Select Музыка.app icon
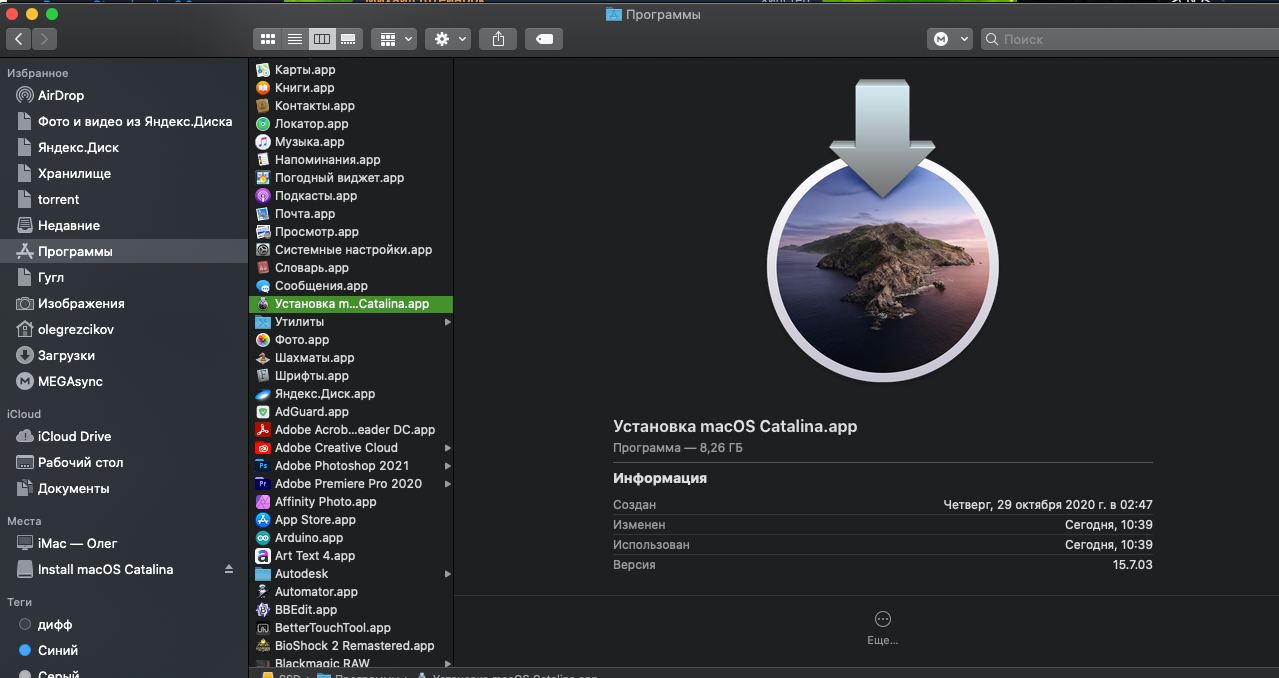This screenshot has height=678, width=1279. 263,142
